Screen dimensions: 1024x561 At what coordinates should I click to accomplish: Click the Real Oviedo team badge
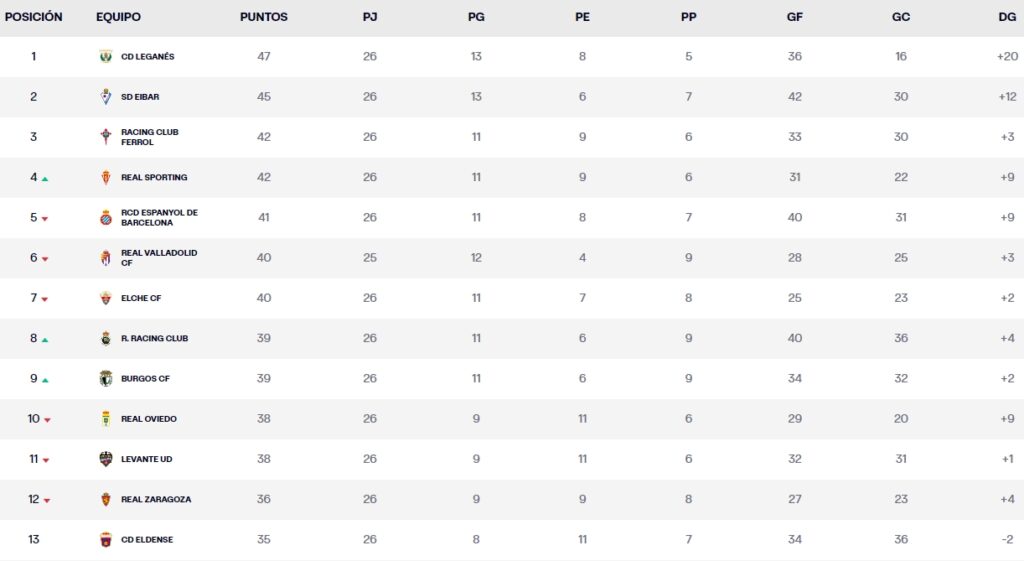click(x=106, y=419)
